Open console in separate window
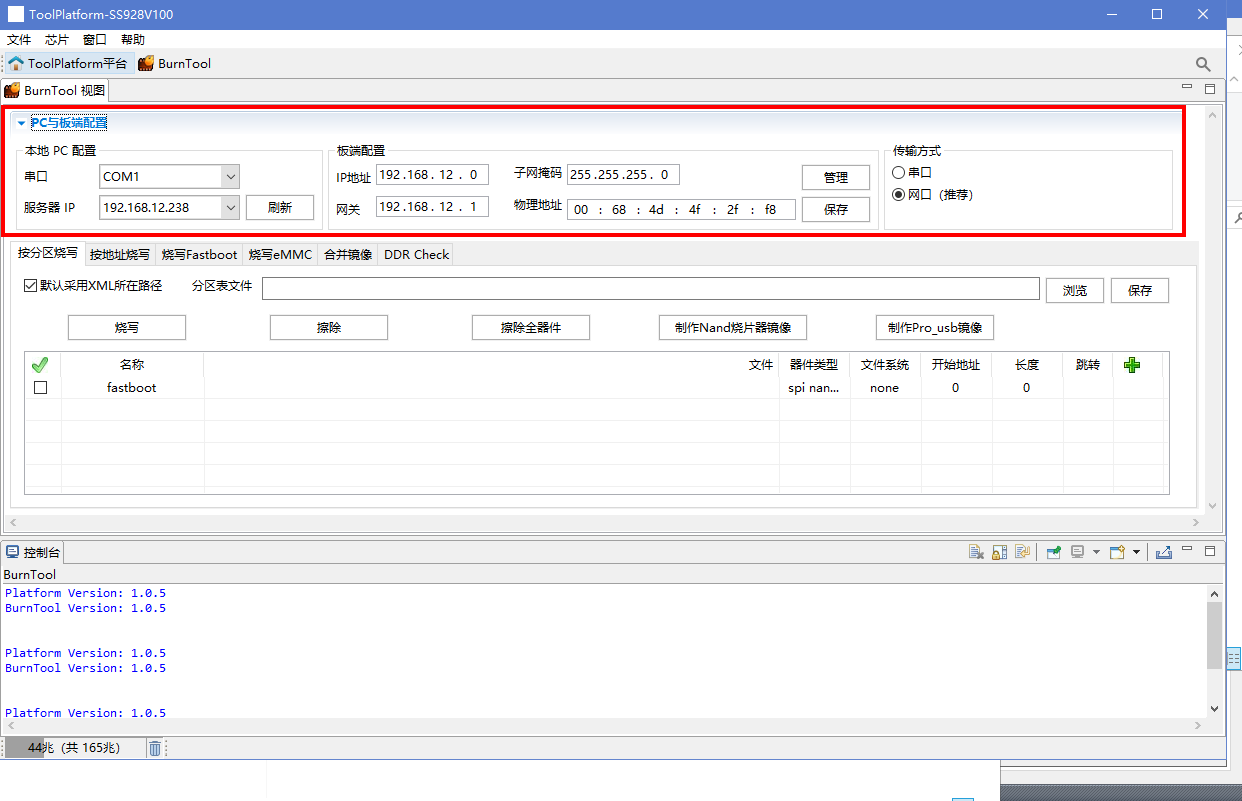The width and height of the screenshot is (1242, 801). coord(1163,552)
